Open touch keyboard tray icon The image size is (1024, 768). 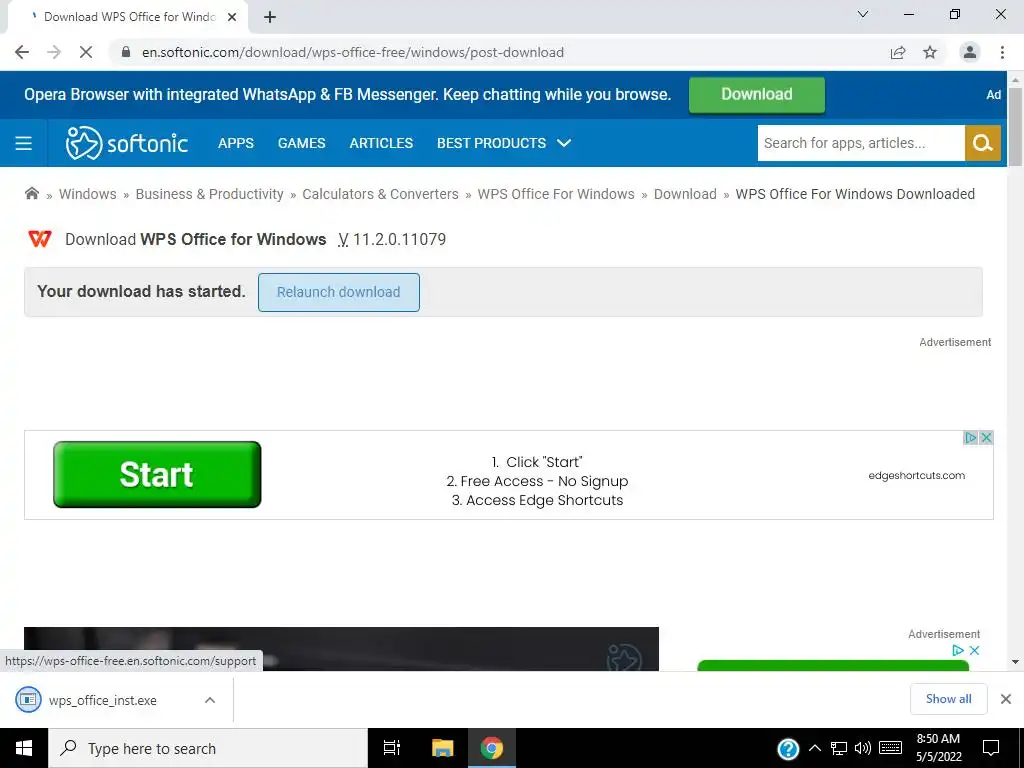(x=891, y=748)
